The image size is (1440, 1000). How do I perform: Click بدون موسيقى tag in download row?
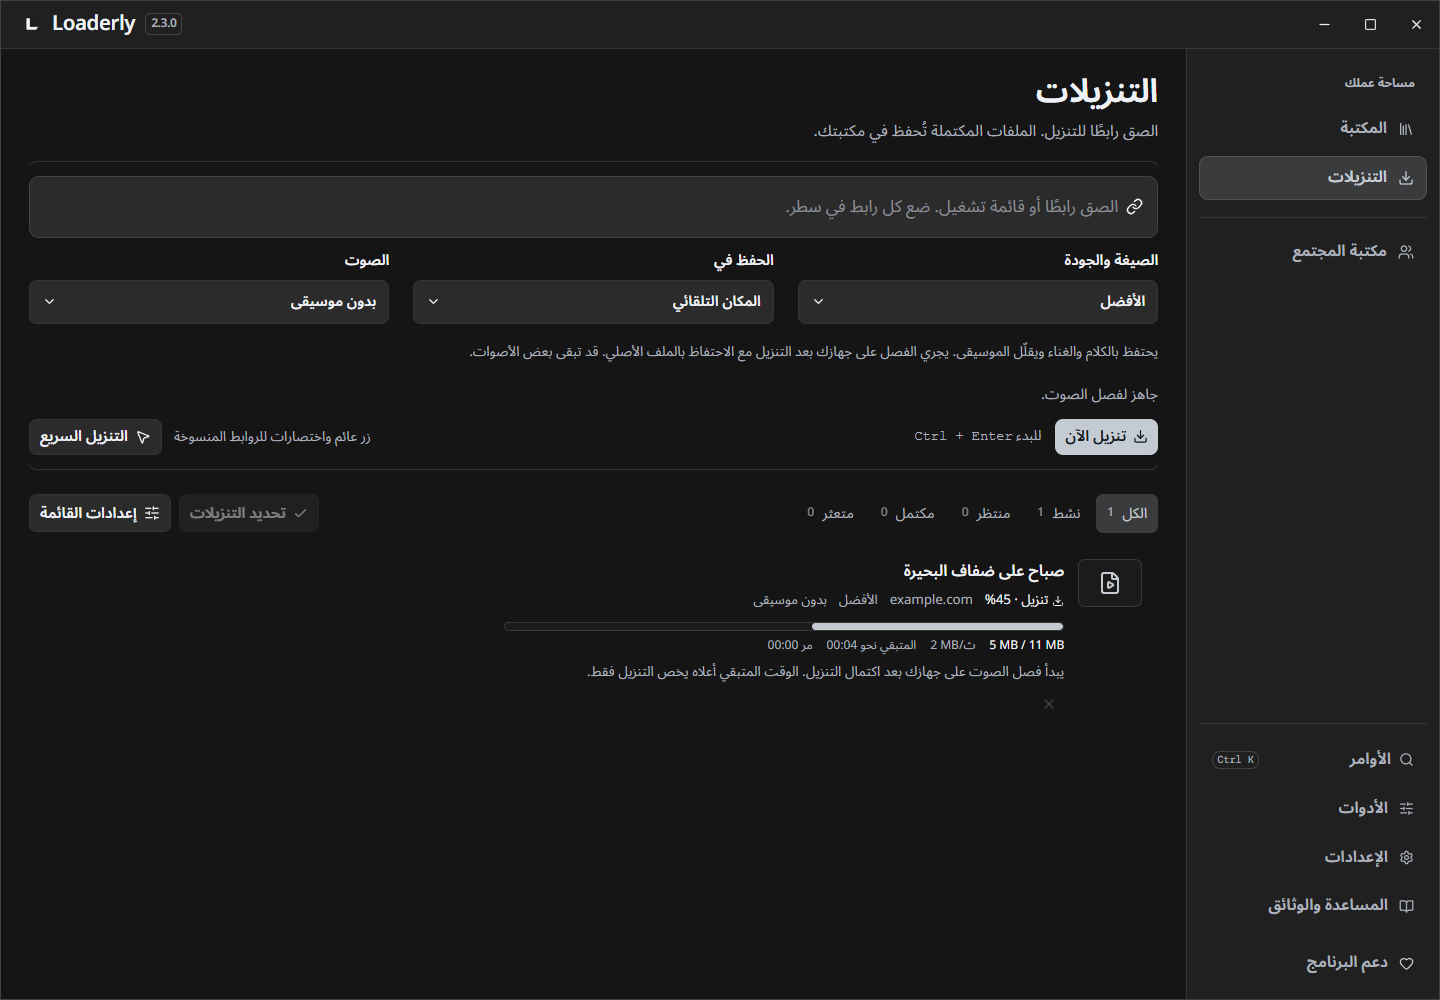790,600
